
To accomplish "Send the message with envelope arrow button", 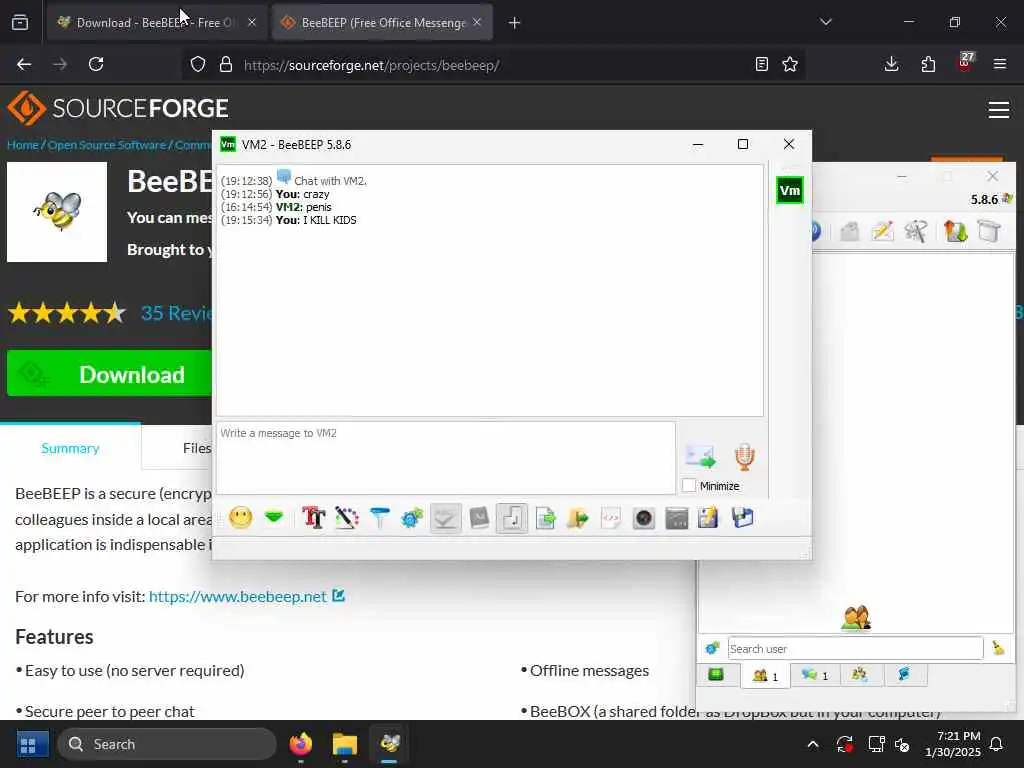I will [701, 456].
